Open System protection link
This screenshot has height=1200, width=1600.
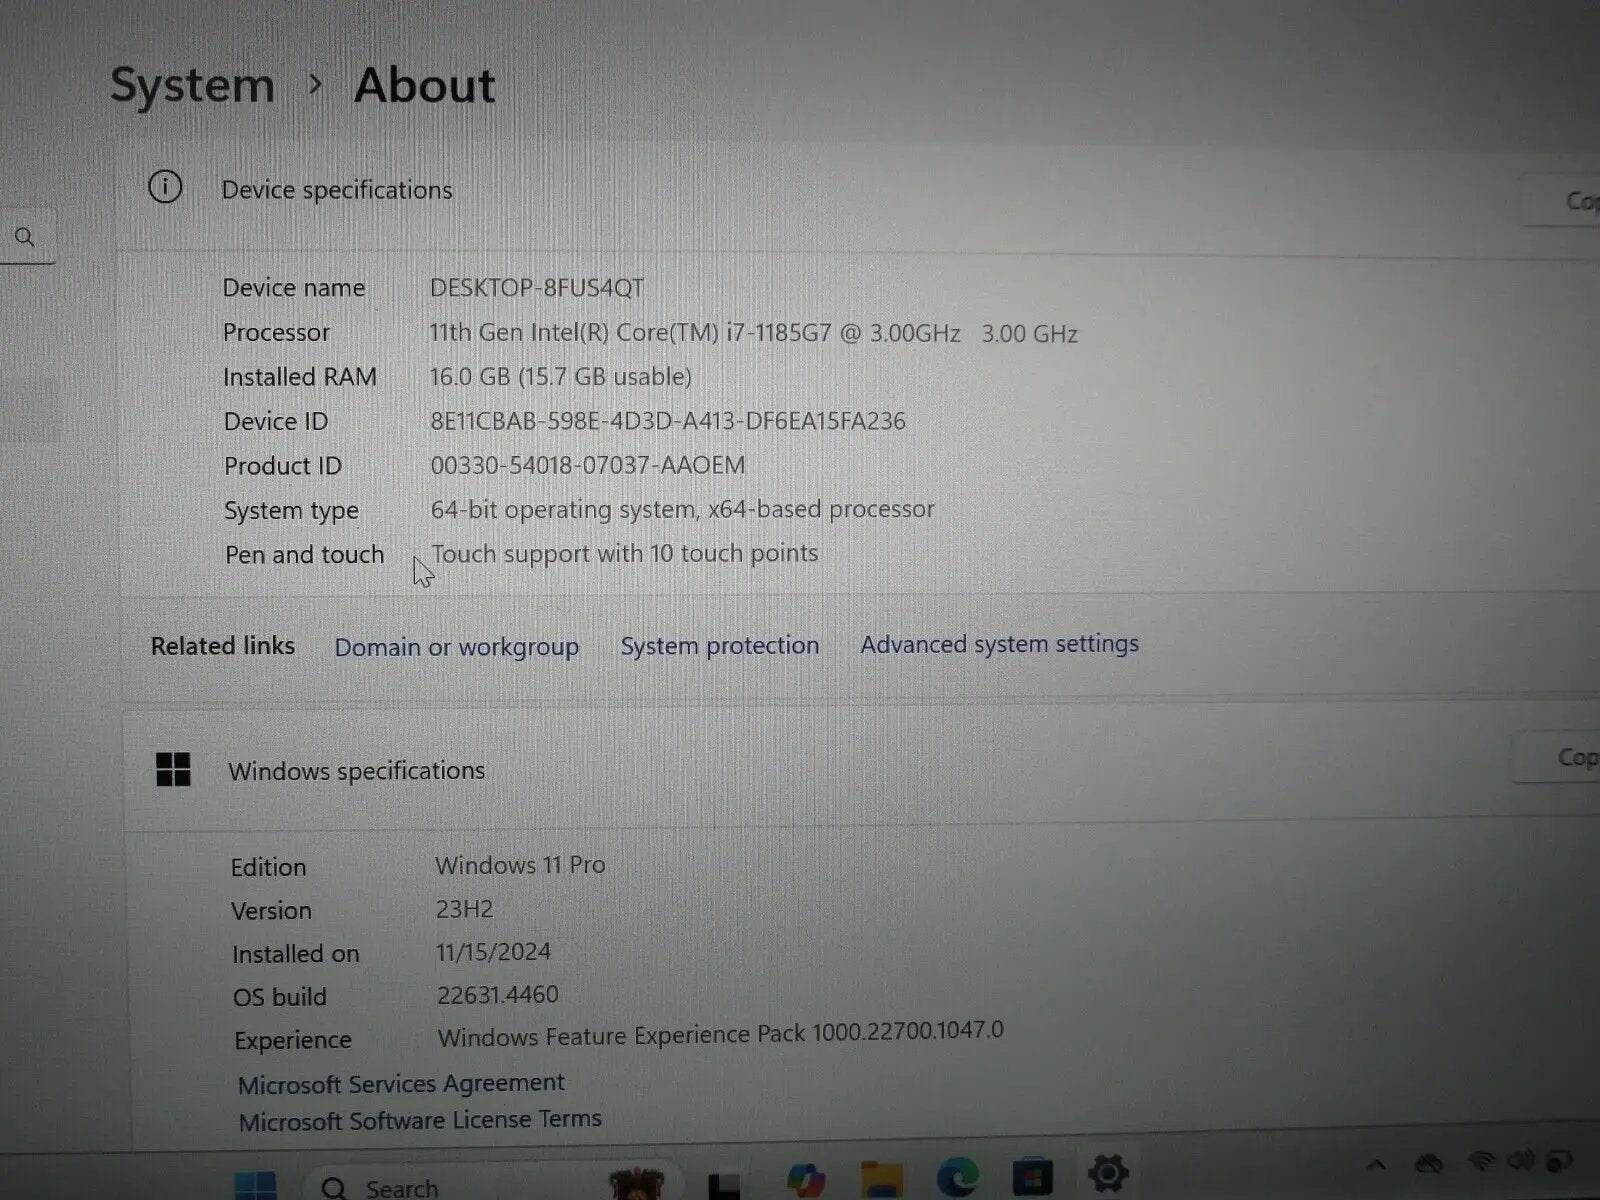coord(719,645)
